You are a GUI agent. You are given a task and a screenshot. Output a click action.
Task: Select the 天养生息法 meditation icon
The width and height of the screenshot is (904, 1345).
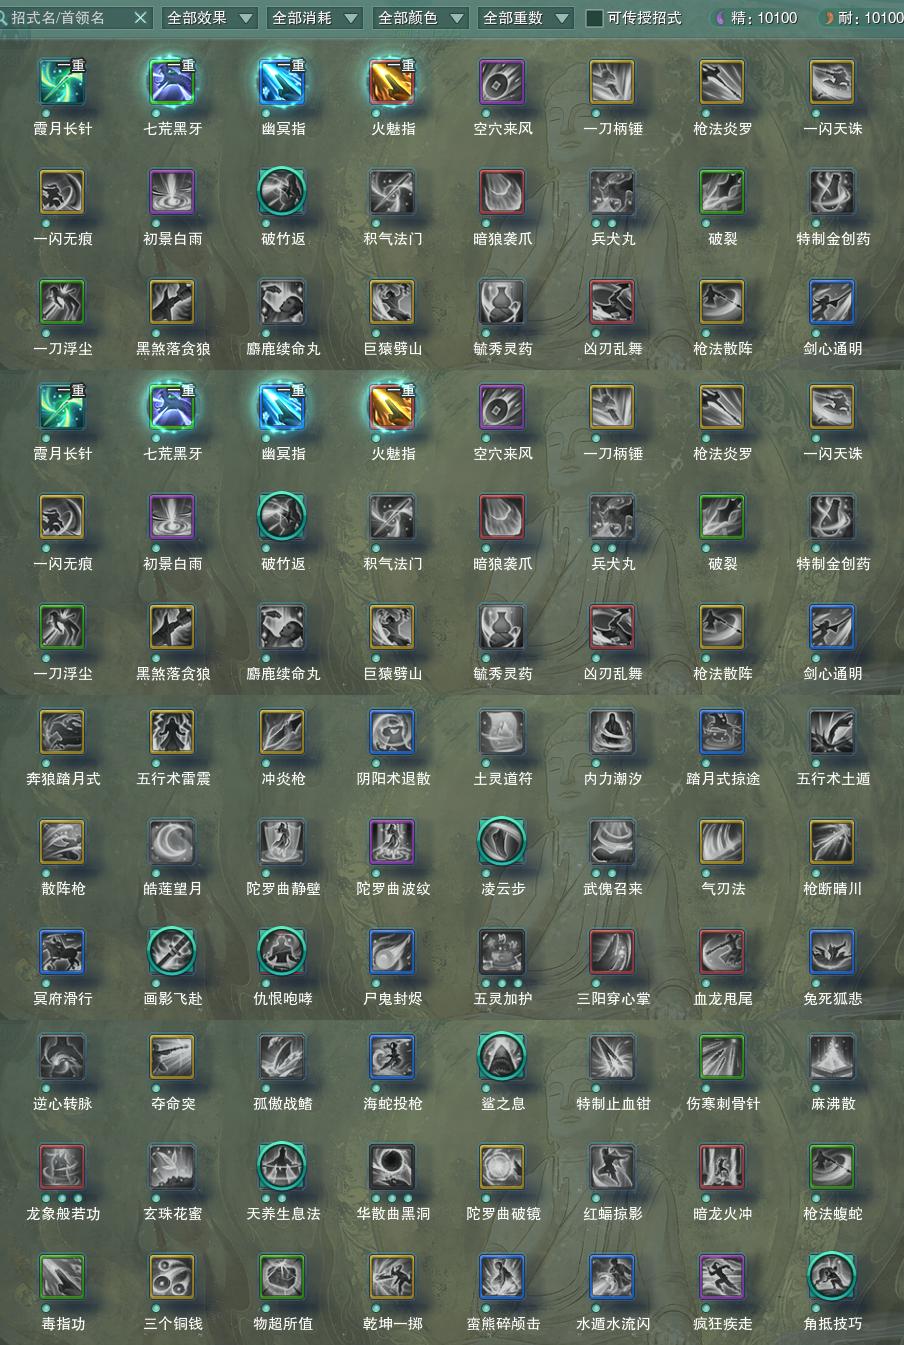(282, 1168)
